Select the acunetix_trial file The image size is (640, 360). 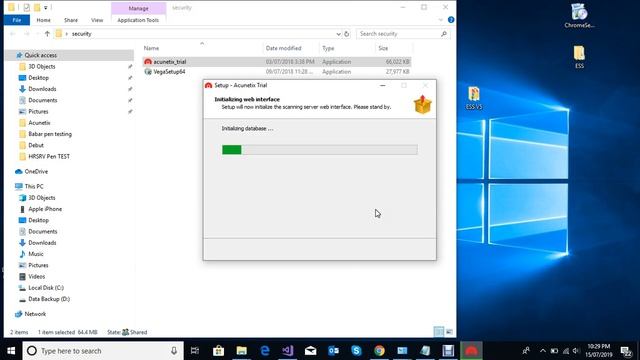click(170, 62)
